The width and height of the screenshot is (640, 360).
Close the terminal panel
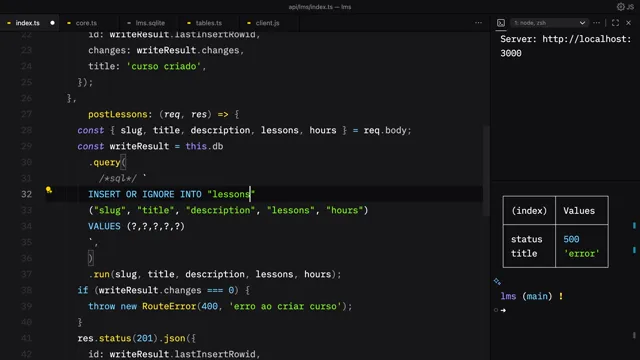(x=629, y=23)
